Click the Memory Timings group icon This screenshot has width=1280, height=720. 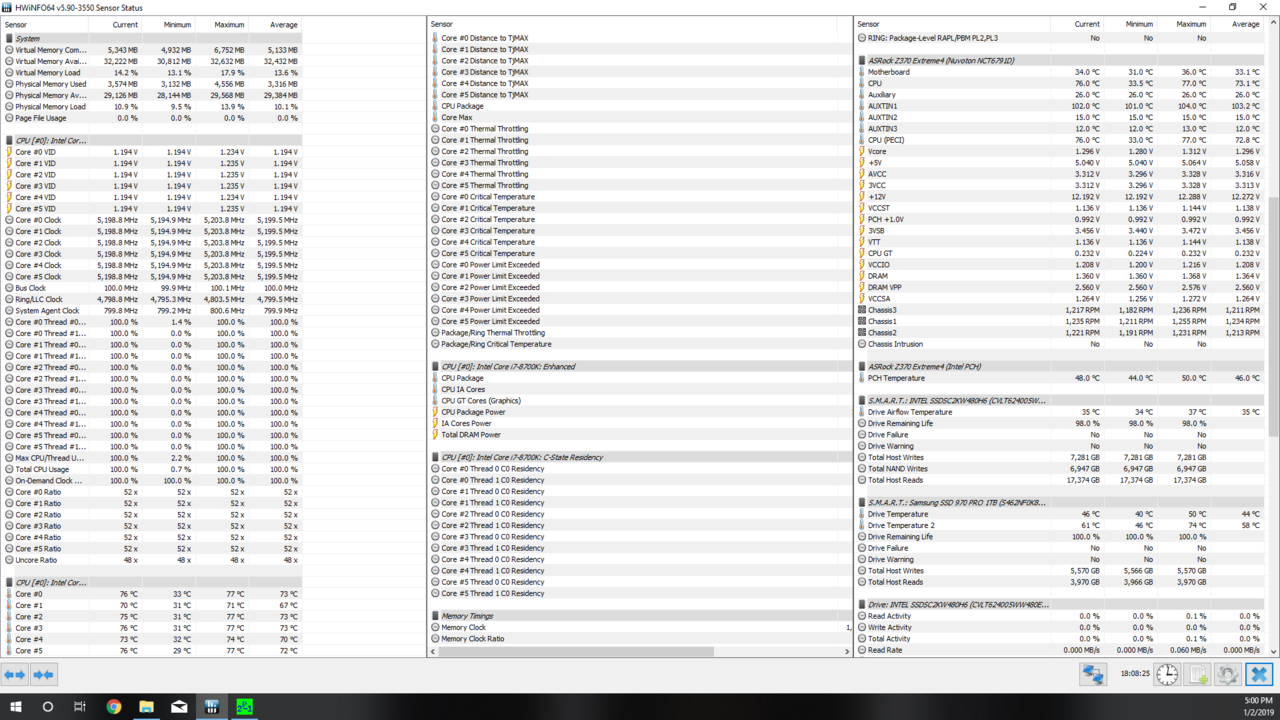coord(435,616)
